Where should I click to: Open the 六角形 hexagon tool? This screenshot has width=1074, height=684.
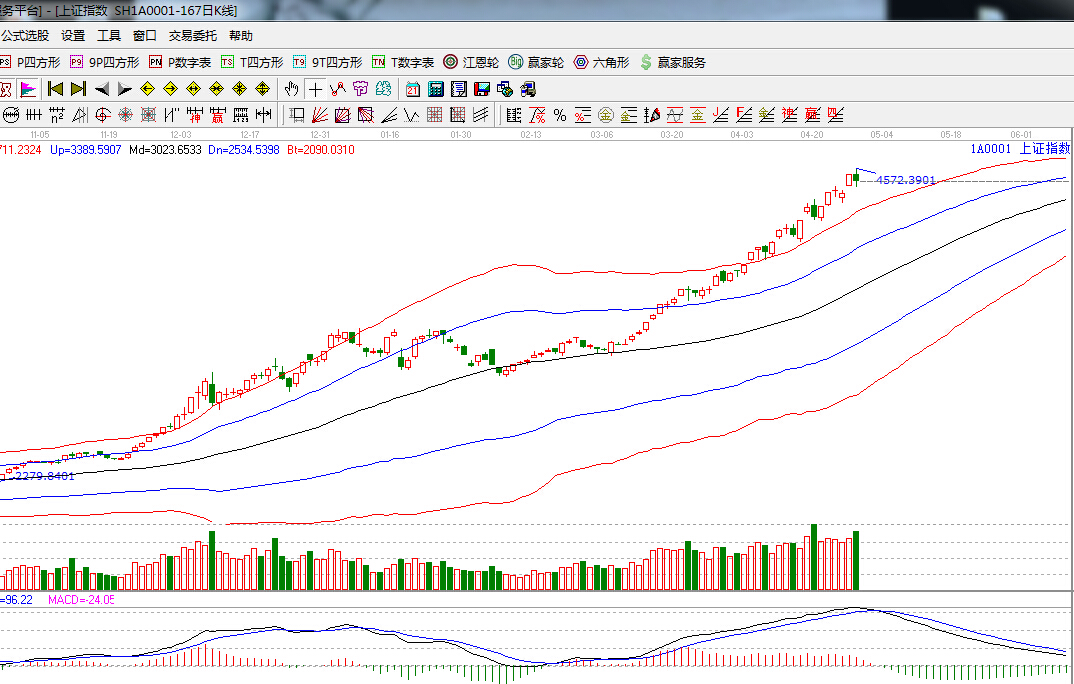click(601, 62)
